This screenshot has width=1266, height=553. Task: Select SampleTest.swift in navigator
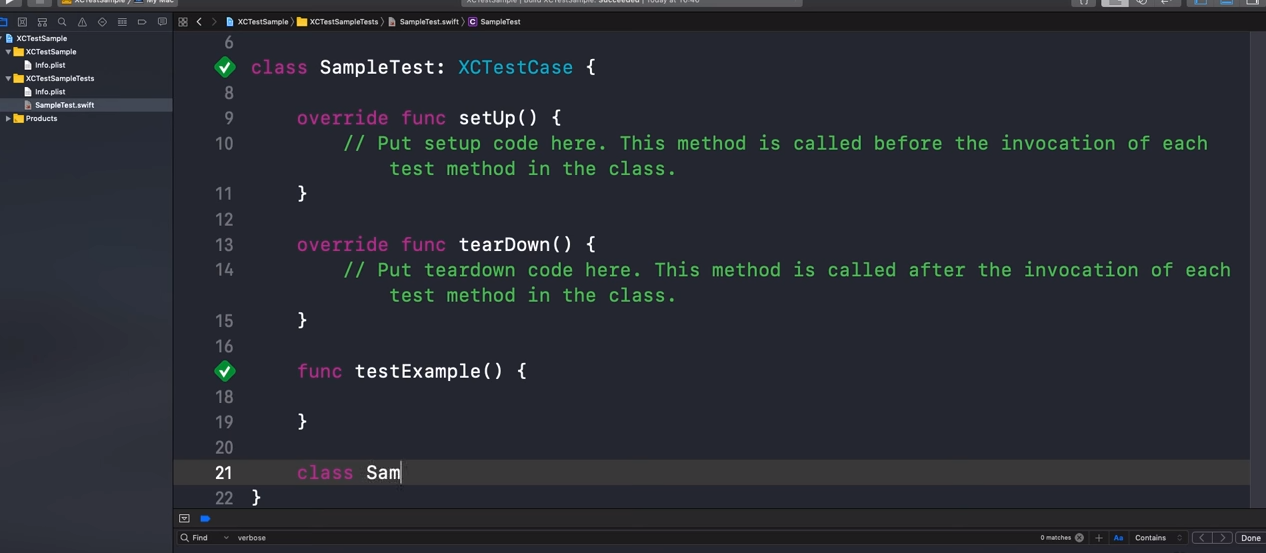click(x=64, y=105)
